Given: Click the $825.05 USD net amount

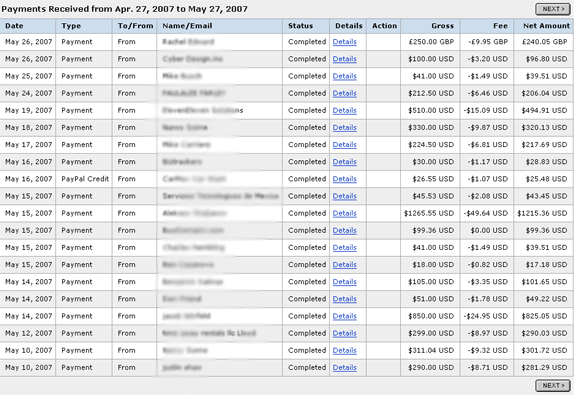Looking at the screenshot, I should pos(545,316).
